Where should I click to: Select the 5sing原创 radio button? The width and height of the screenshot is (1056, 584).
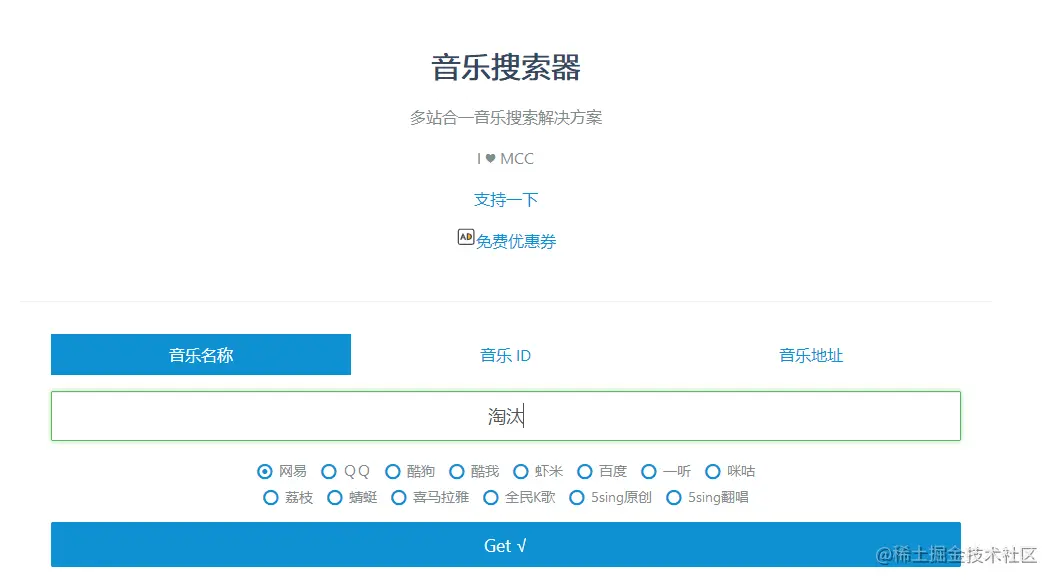pyautogui.click(x=577, y=497)
